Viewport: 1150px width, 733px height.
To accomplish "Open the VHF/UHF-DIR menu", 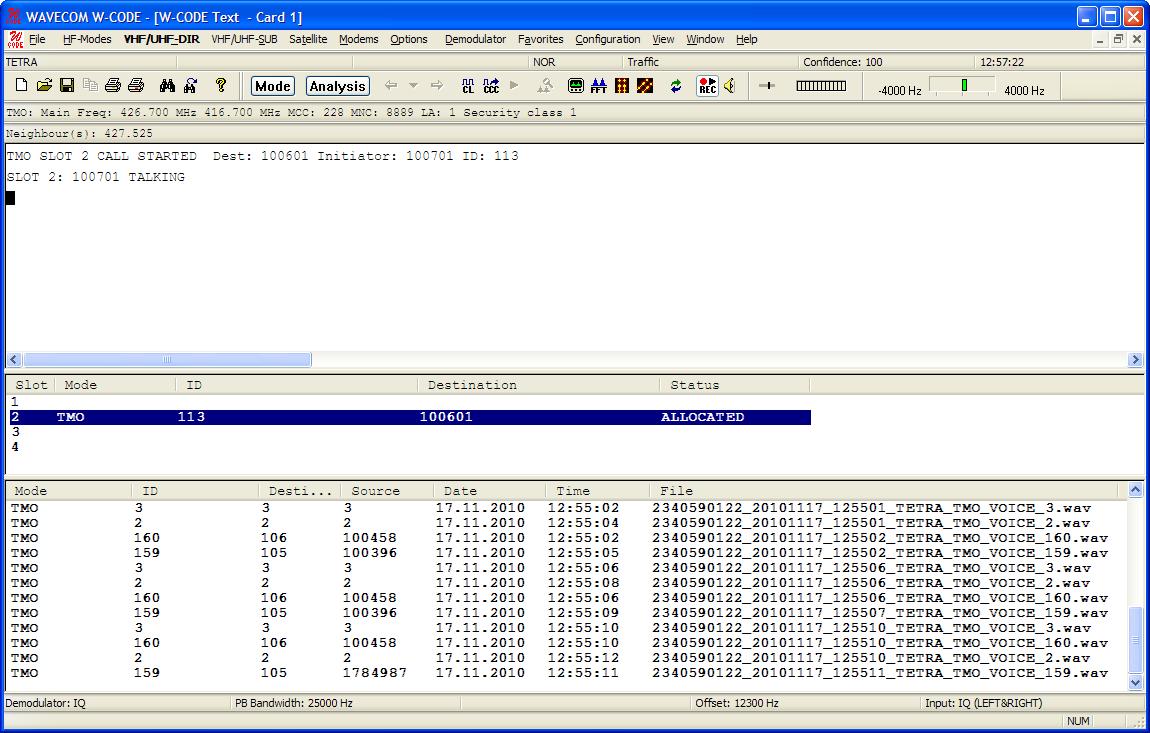I will click(161, 40).
